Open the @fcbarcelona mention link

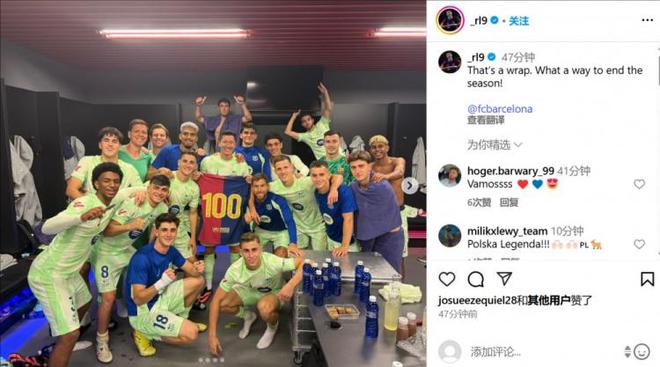[500, 109]
